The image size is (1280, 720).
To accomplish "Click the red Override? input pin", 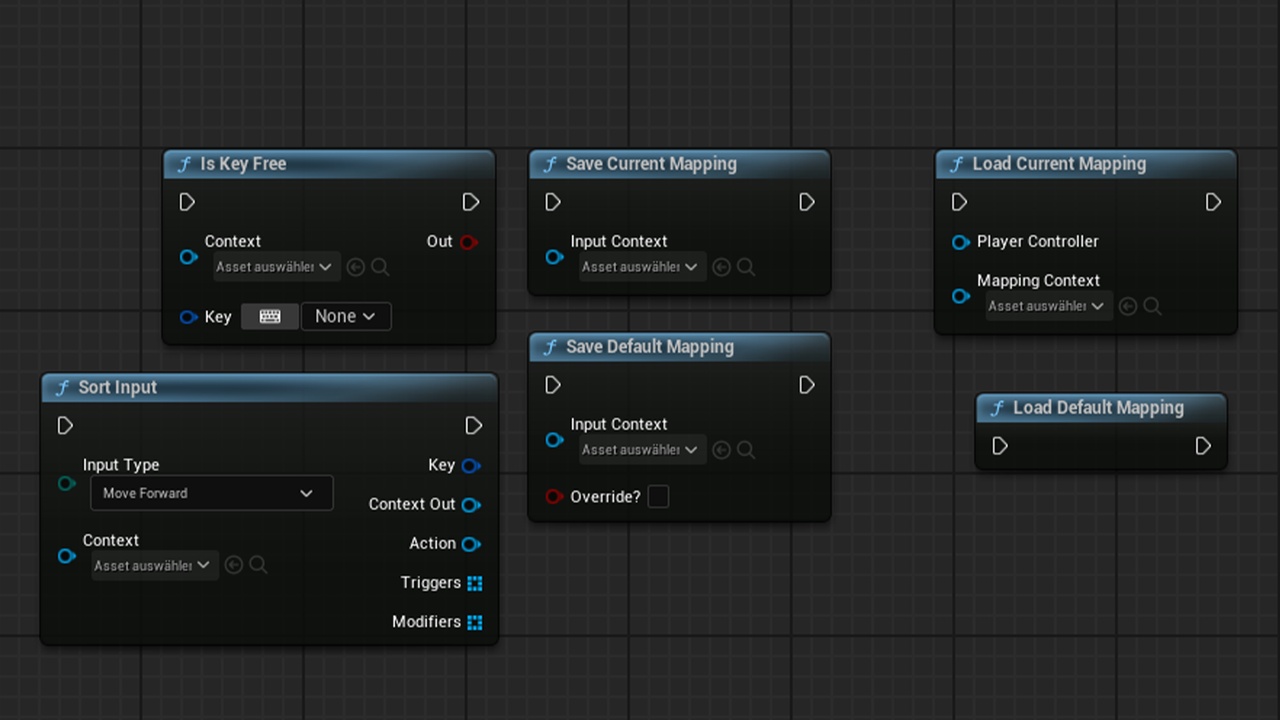I will [554, 496].
